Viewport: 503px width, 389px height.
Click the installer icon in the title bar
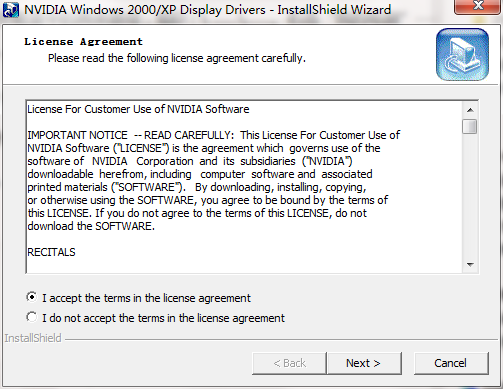[x=11, y=10]
